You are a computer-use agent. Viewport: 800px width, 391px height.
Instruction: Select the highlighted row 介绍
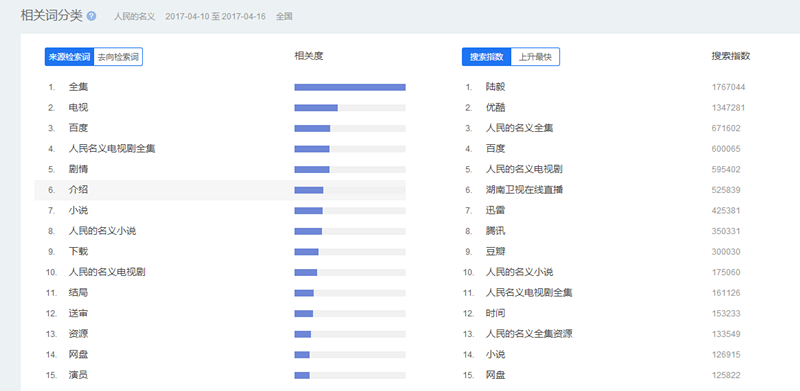[220, 190]
